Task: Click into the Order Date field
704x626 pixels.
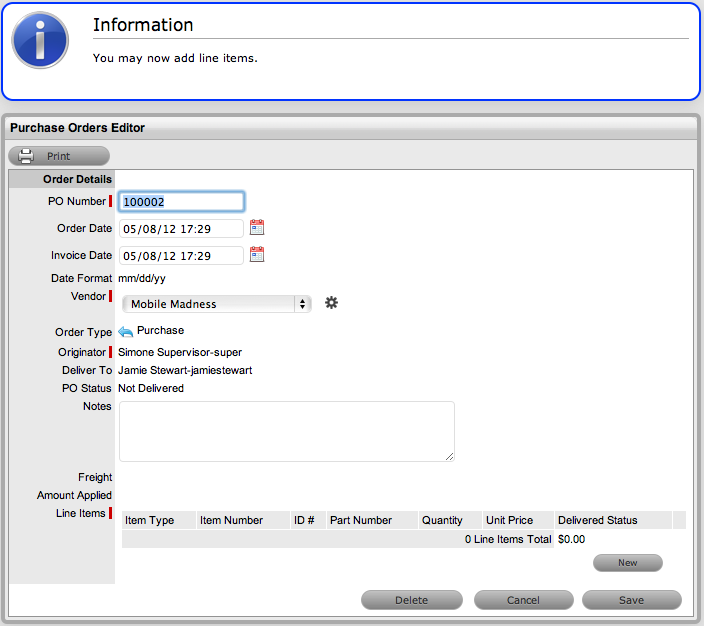Action: 181,229
